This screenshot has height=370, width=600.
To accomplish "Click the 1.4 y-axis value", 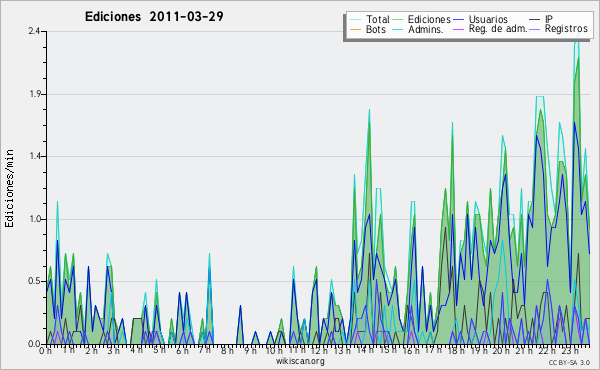I will [35, 156].
